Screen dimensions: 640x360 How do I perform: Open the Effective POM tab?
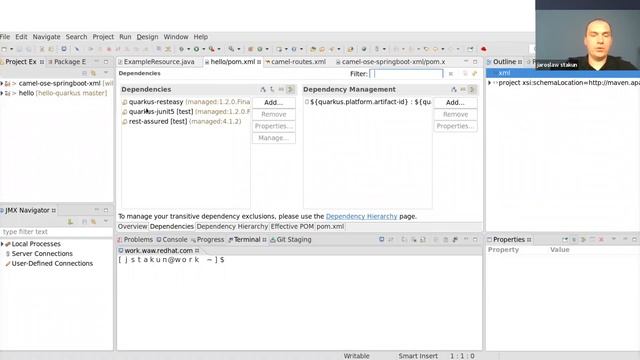coord(292,227)
